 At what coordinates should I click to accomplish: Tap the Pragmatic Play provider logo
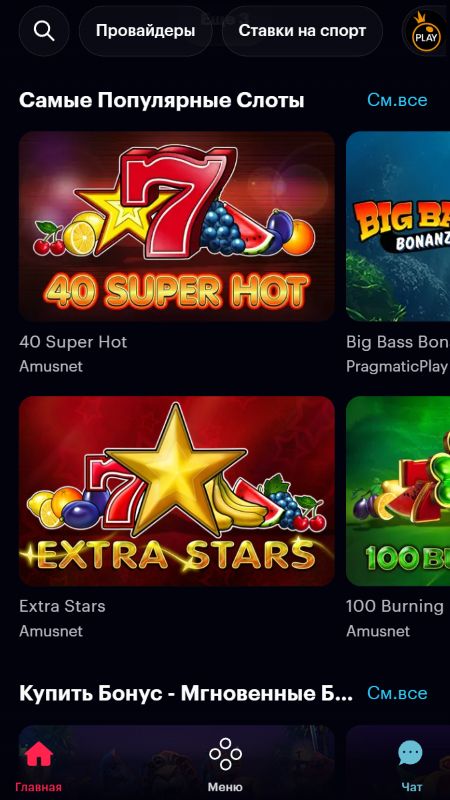pyautogui.click(x=426, y=32)
